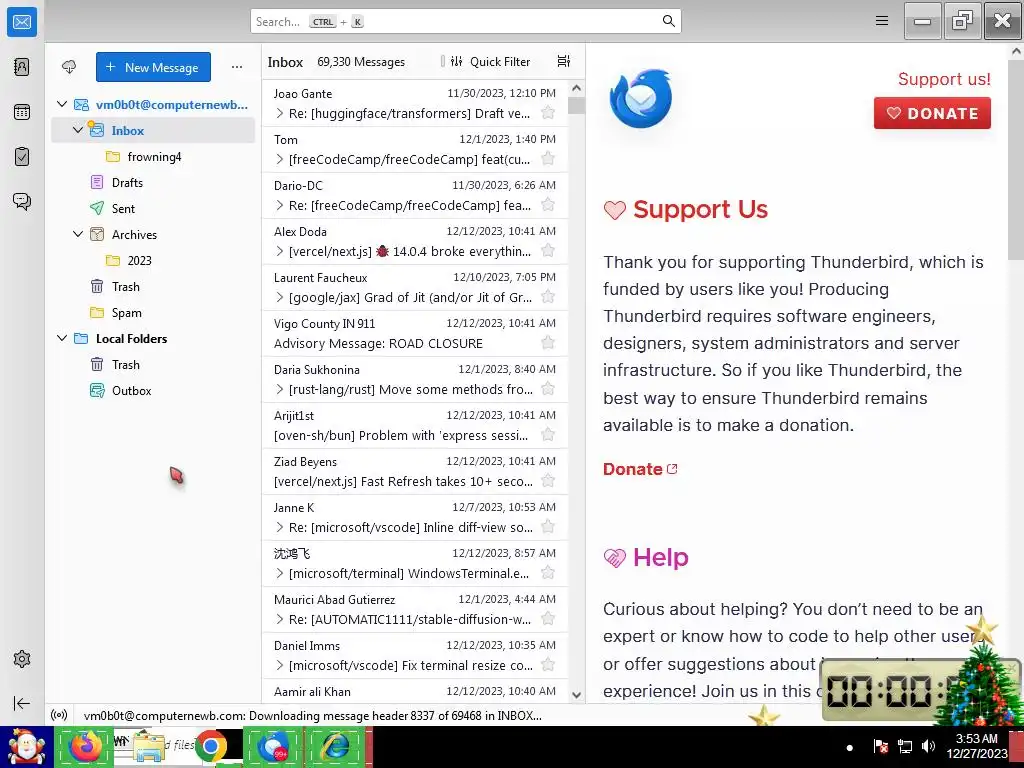Open the Mail space icon
The height and width of the screenshot is (768, 1024).
22,22
